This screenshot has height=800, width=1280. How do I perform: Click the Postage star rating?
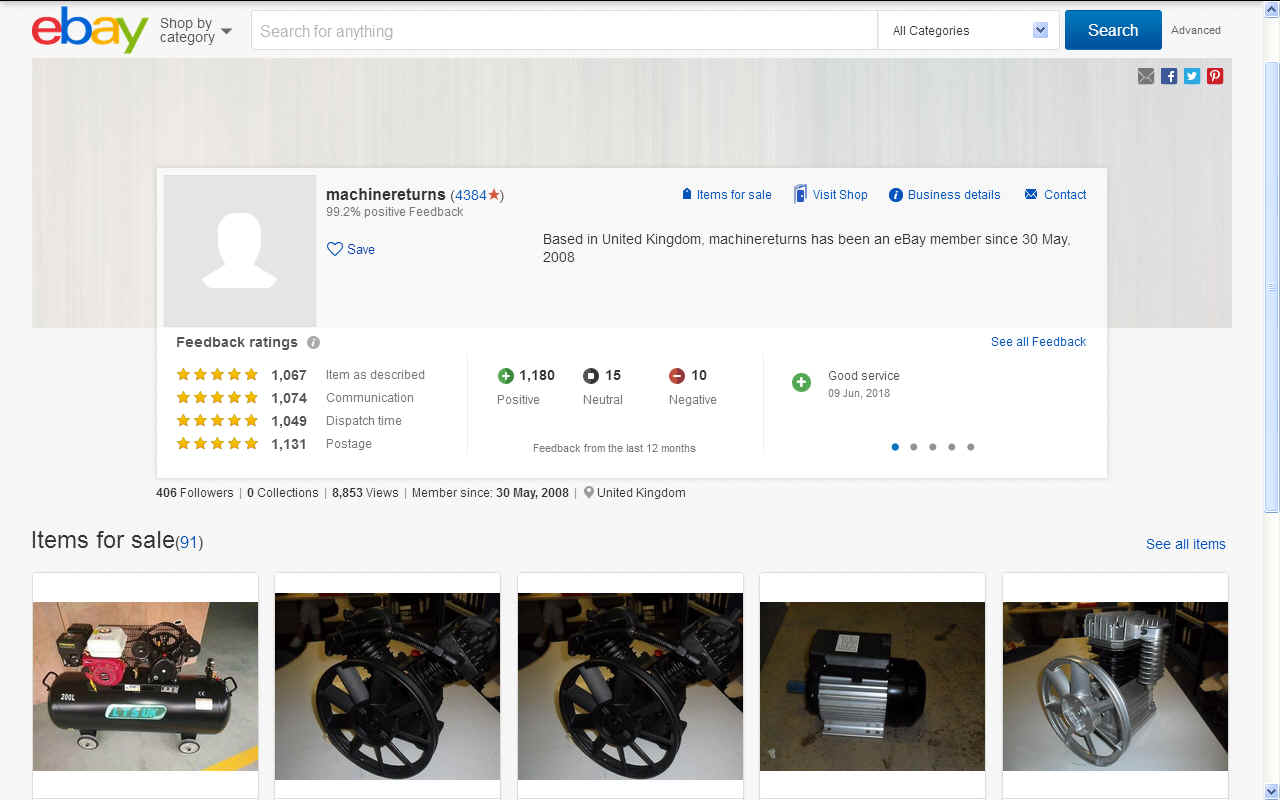217,444
